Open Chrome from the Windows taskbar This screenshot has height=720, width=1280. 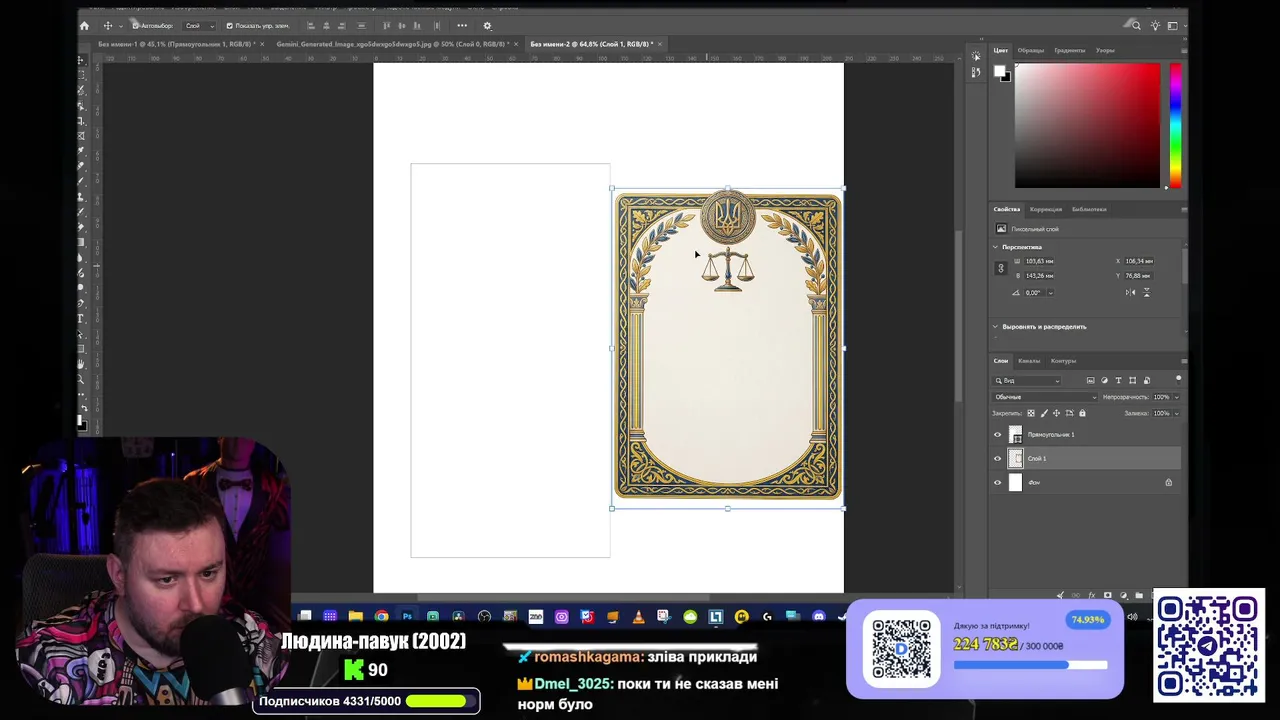[x=381, y=617]
